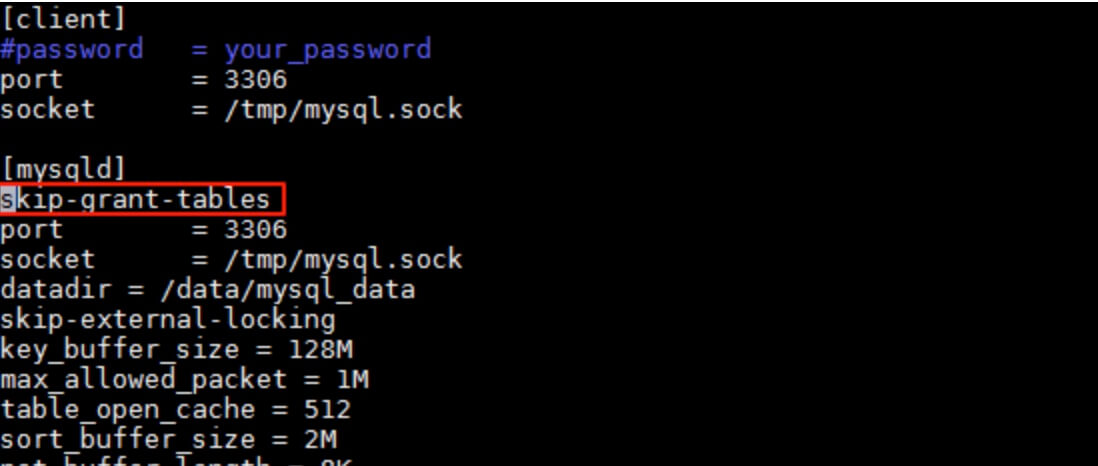Click the max_allowed_packet setting name
This screenshot has width=1098, height=466.
pos(143,379)
